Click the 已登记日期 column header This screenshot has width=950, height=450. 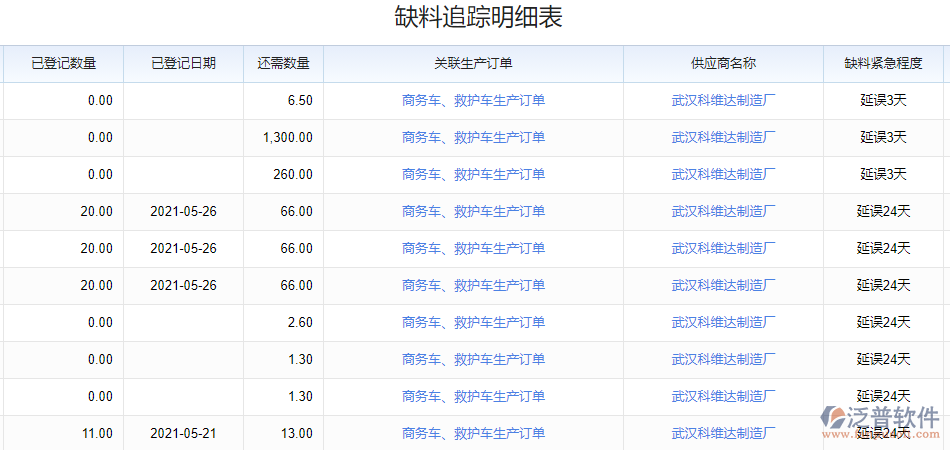click(183, 64)
